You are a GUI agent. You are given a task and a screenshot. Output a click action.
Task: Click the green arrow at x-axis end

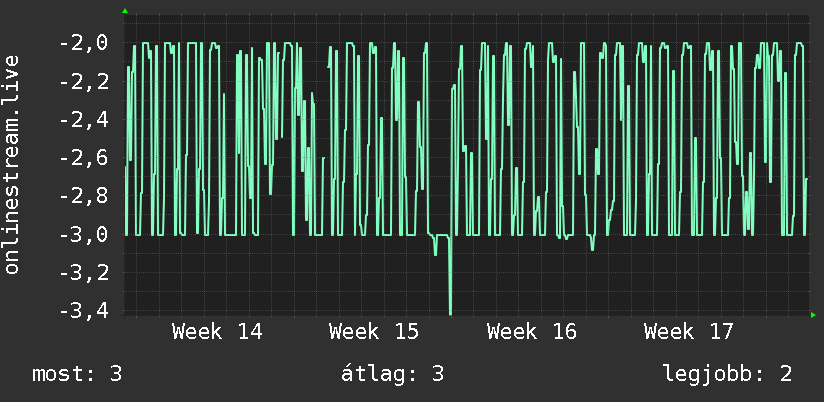813,315
